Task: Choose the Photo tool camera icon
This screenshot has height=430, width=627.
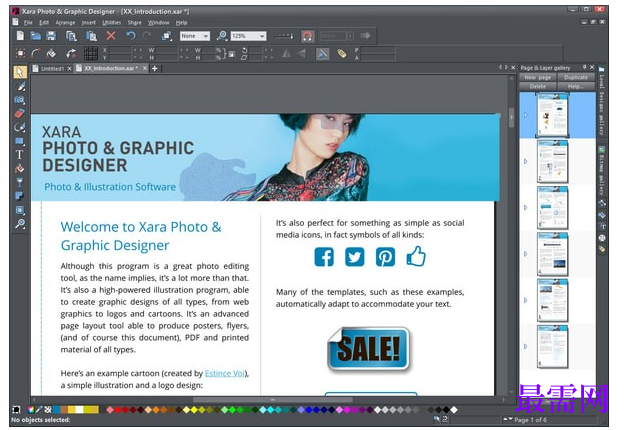Action: tap(20, 100)
